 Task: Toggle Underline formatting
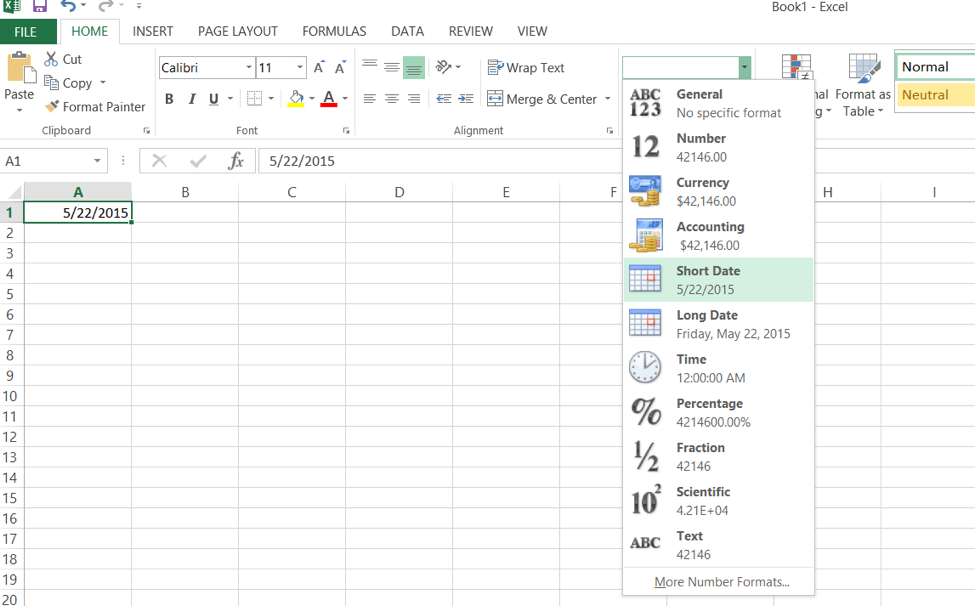coord(214,99)
